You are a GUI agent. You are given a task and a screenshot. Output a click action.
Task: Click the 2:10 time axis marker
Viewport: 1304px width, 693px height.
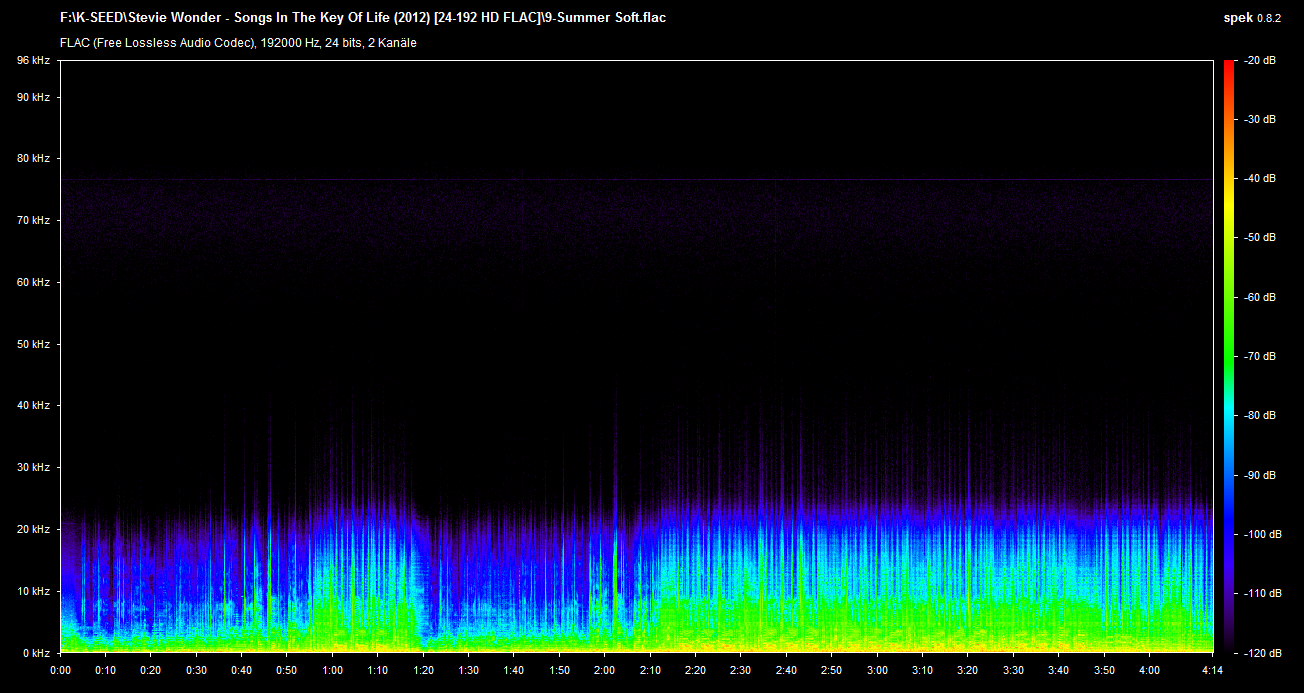pyautogui.click(x=650, y=670)
